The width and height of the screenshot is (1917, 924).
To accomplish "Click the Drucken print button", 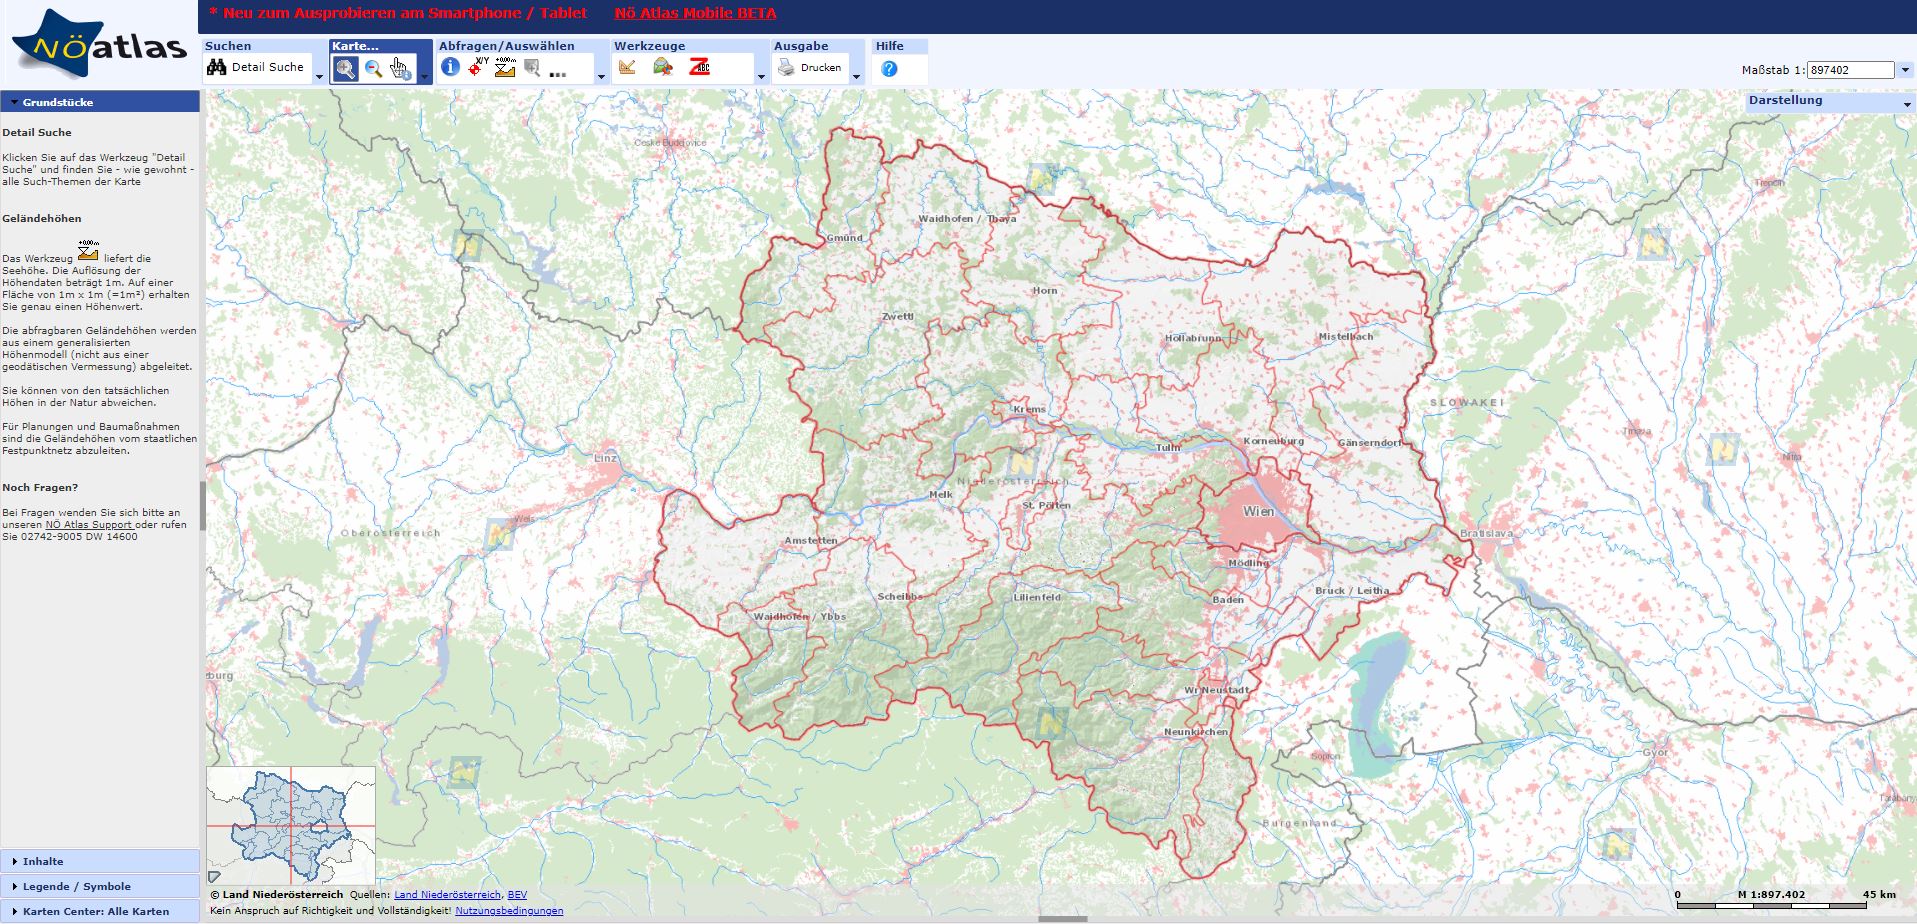I will (x=811, y=67).
